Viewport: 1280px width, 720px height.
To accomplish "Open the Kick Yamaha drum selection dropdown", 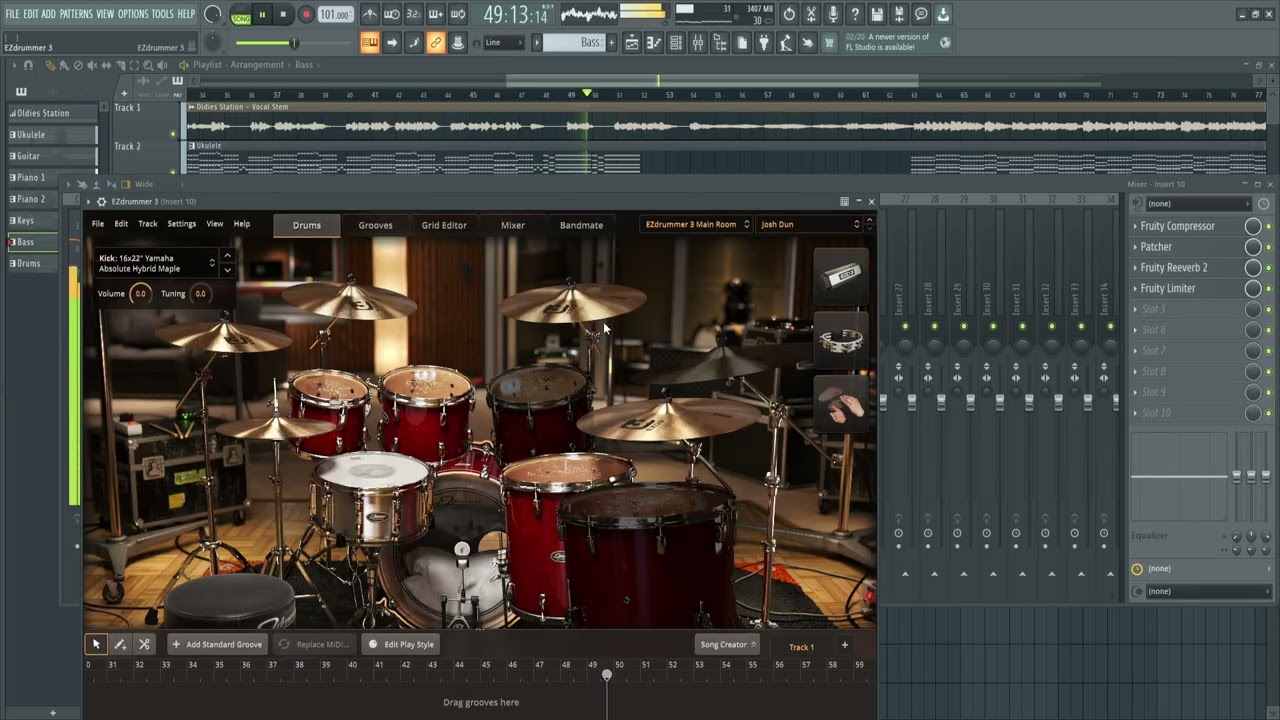I will [x=156, y=263].
